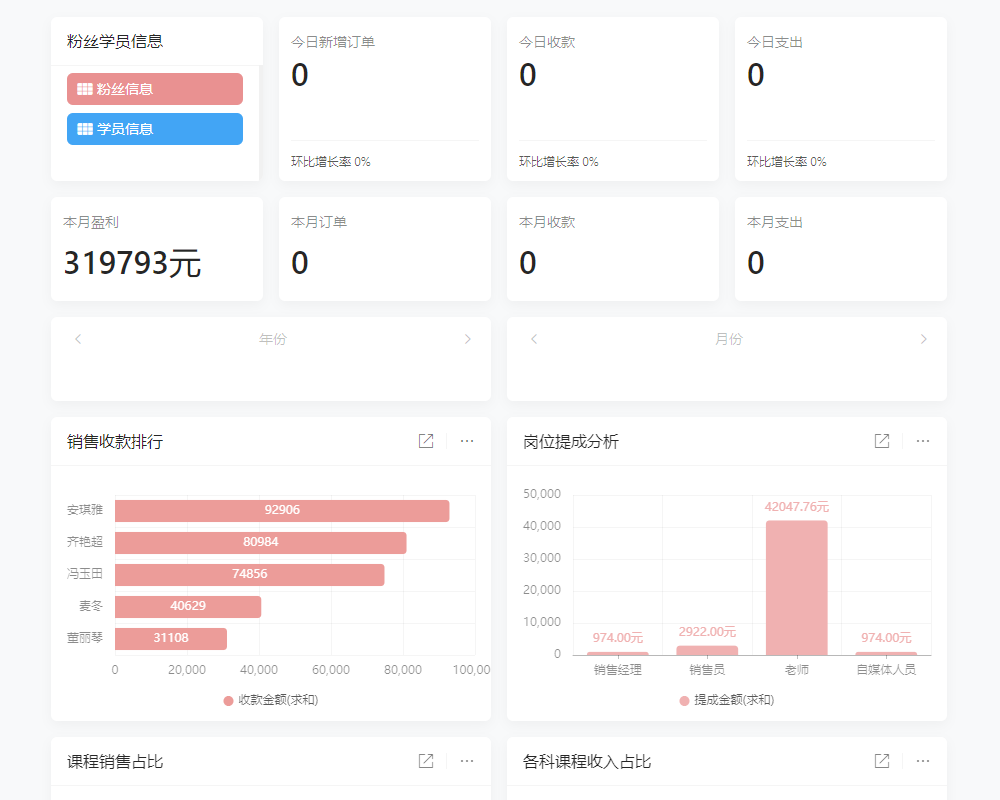The height and width of the screenshot is (800, 1000).
Task: Click right chevron of the 月份 selector
Action: [x=923, y=338]
